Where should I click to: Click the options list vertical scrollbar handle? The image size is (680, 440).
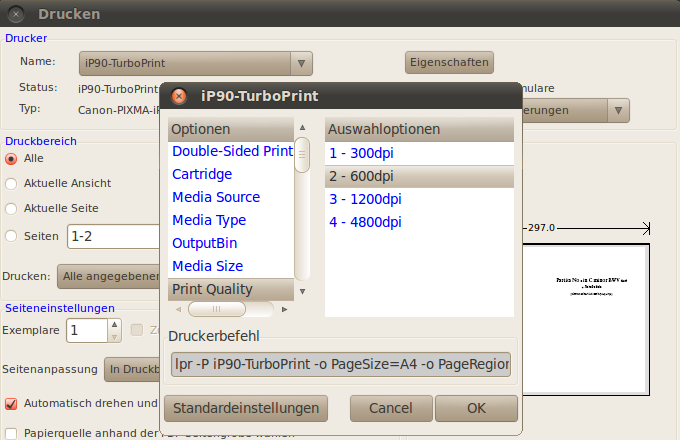(302, 157)
